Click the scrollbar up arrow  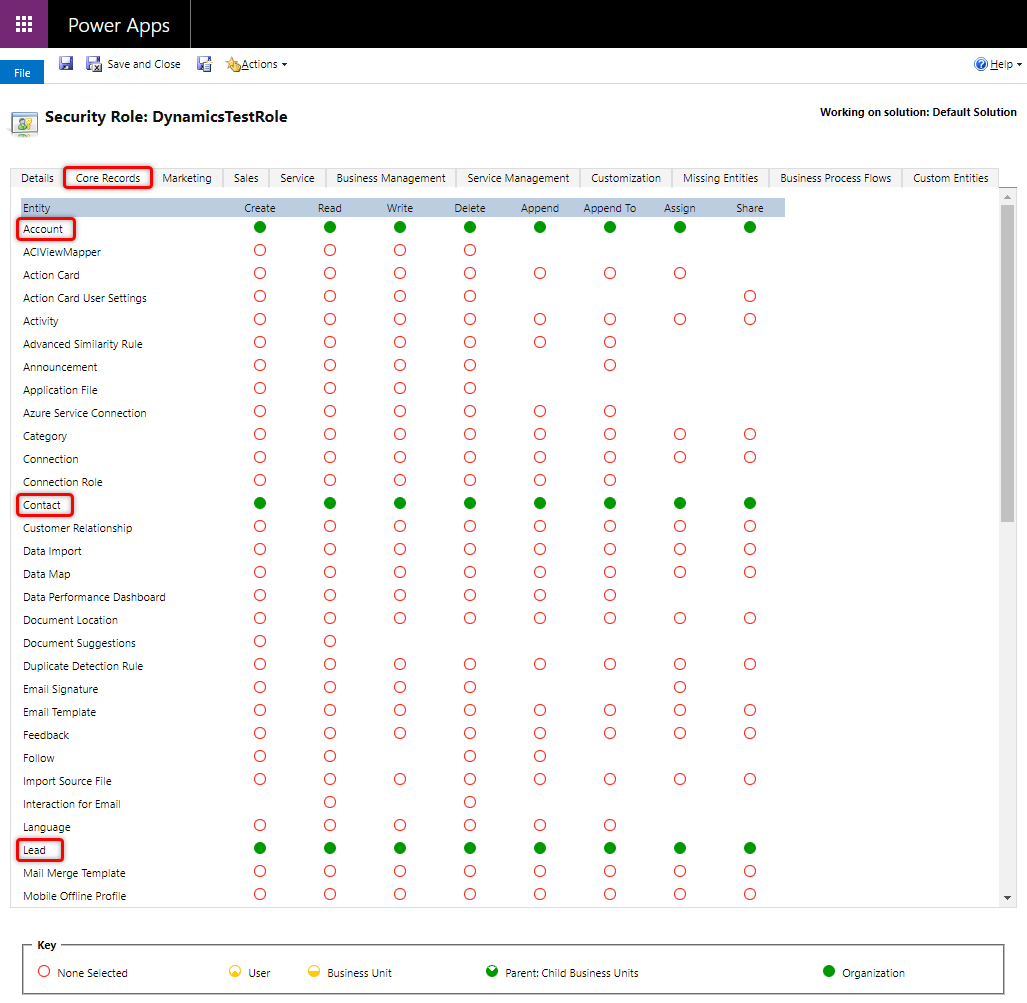pos(1007,197)
